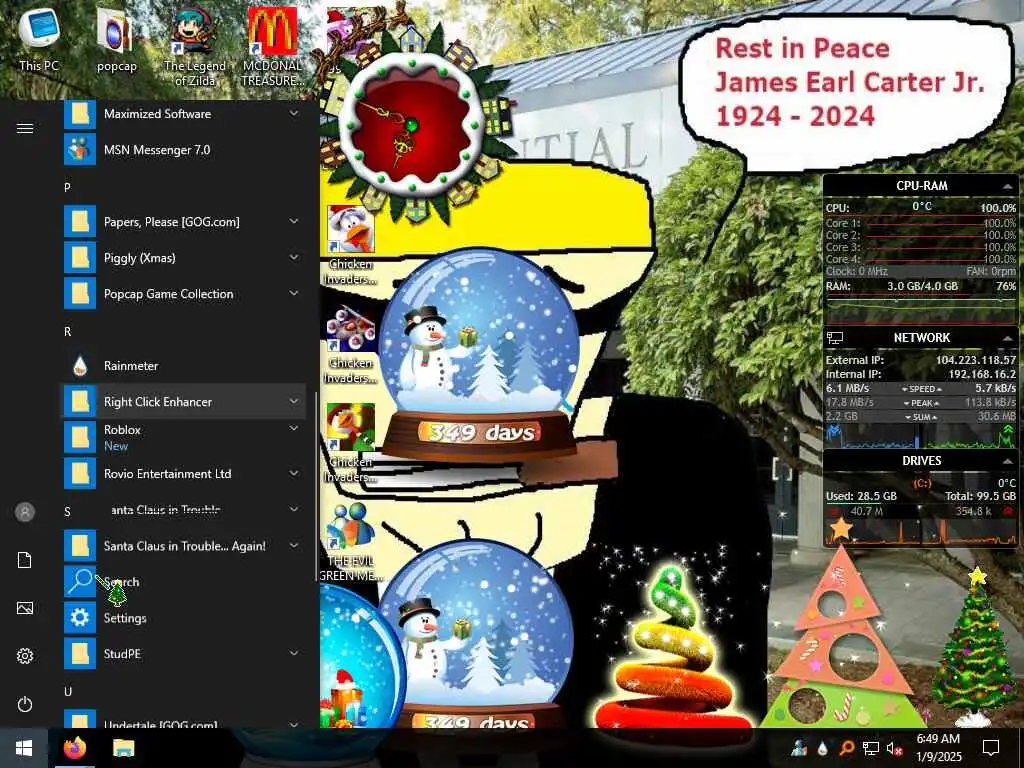Expand the Start menu hamburger button

point(25,128)
